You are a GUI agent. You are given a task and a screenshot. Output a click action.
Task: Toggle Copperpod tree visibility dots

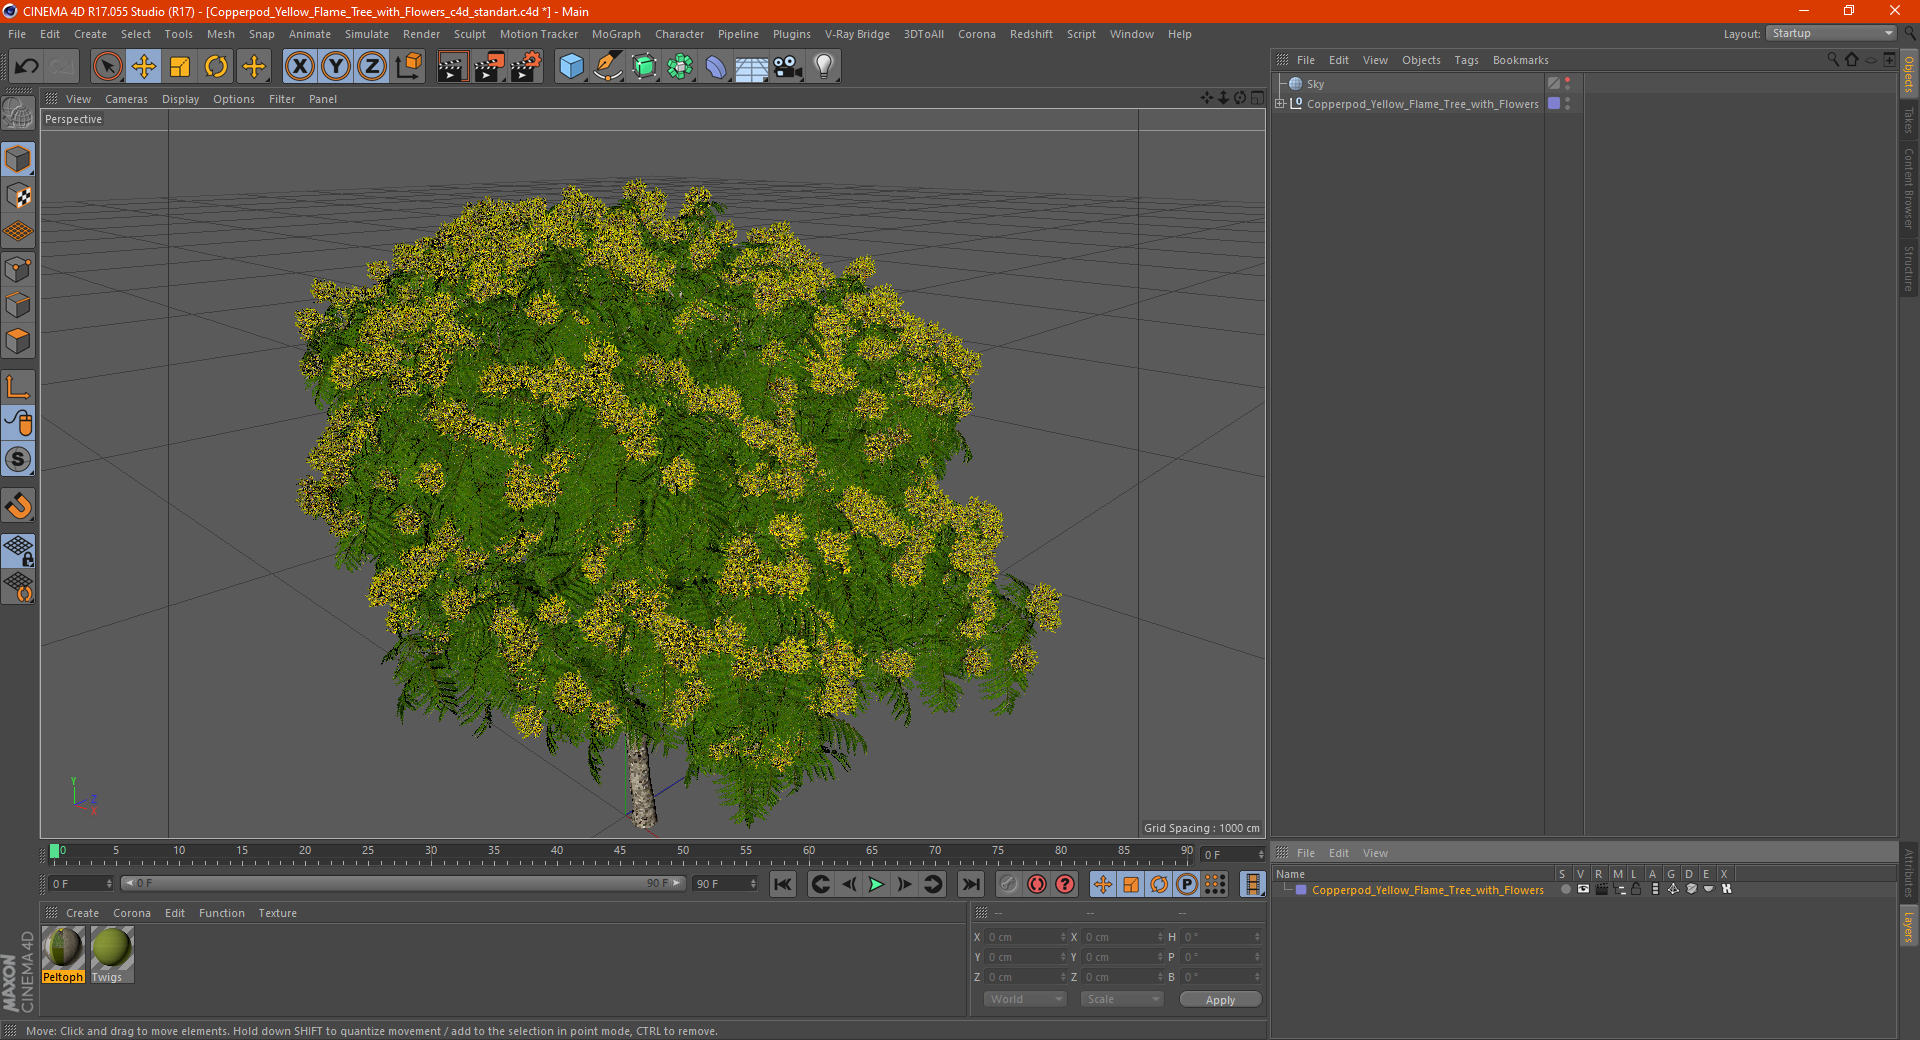tap(1567, 104)
